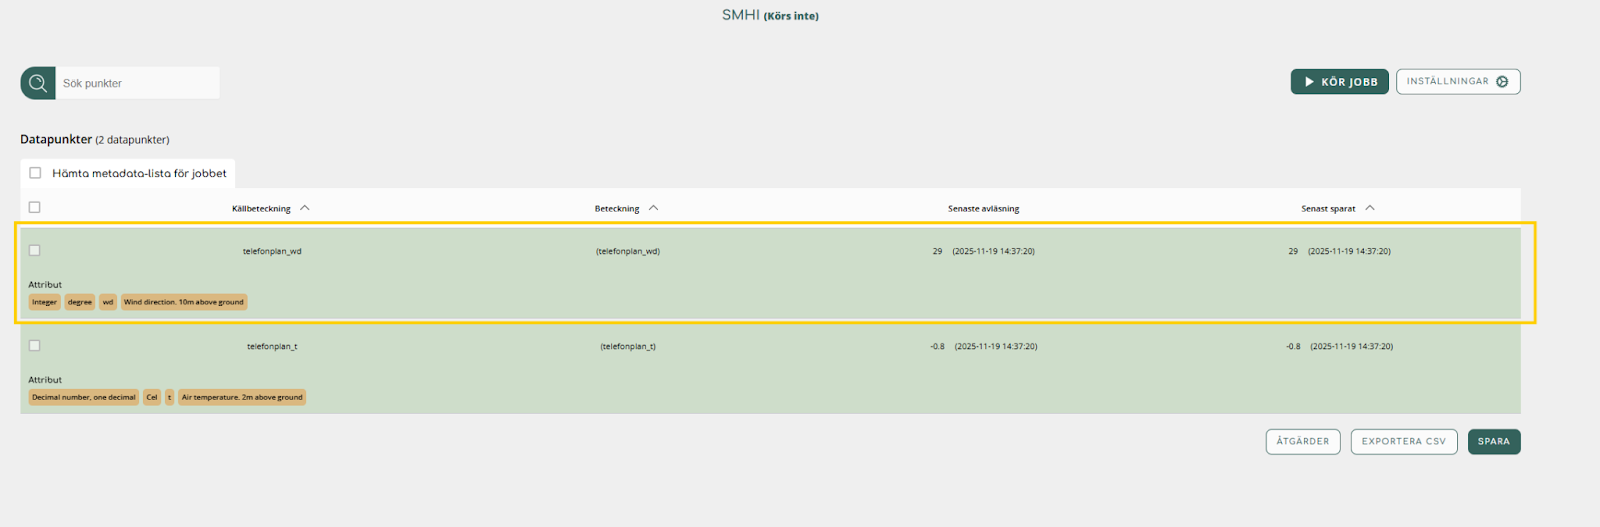Click the gear icon in Inställningar button
Screen dimensions: 1600x527
tap(1502, 82)
